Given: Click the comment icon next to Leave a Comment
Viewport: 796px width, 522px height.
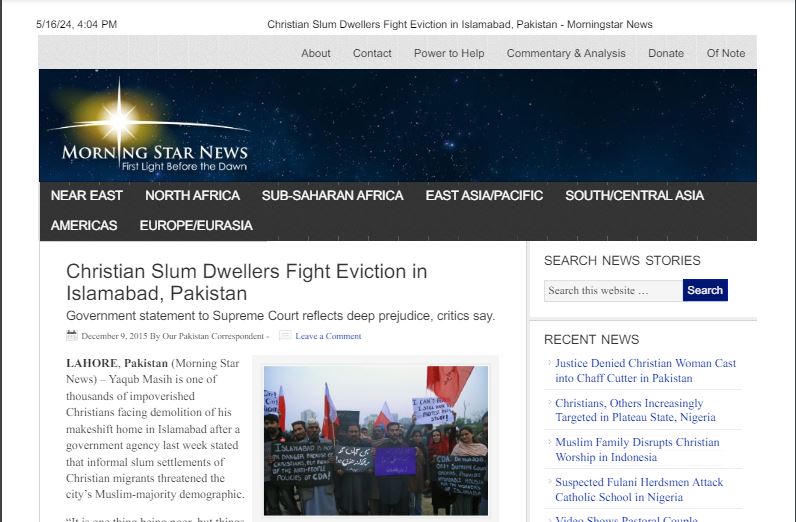Looking at the screenshot, I should [x=285, y=335].
